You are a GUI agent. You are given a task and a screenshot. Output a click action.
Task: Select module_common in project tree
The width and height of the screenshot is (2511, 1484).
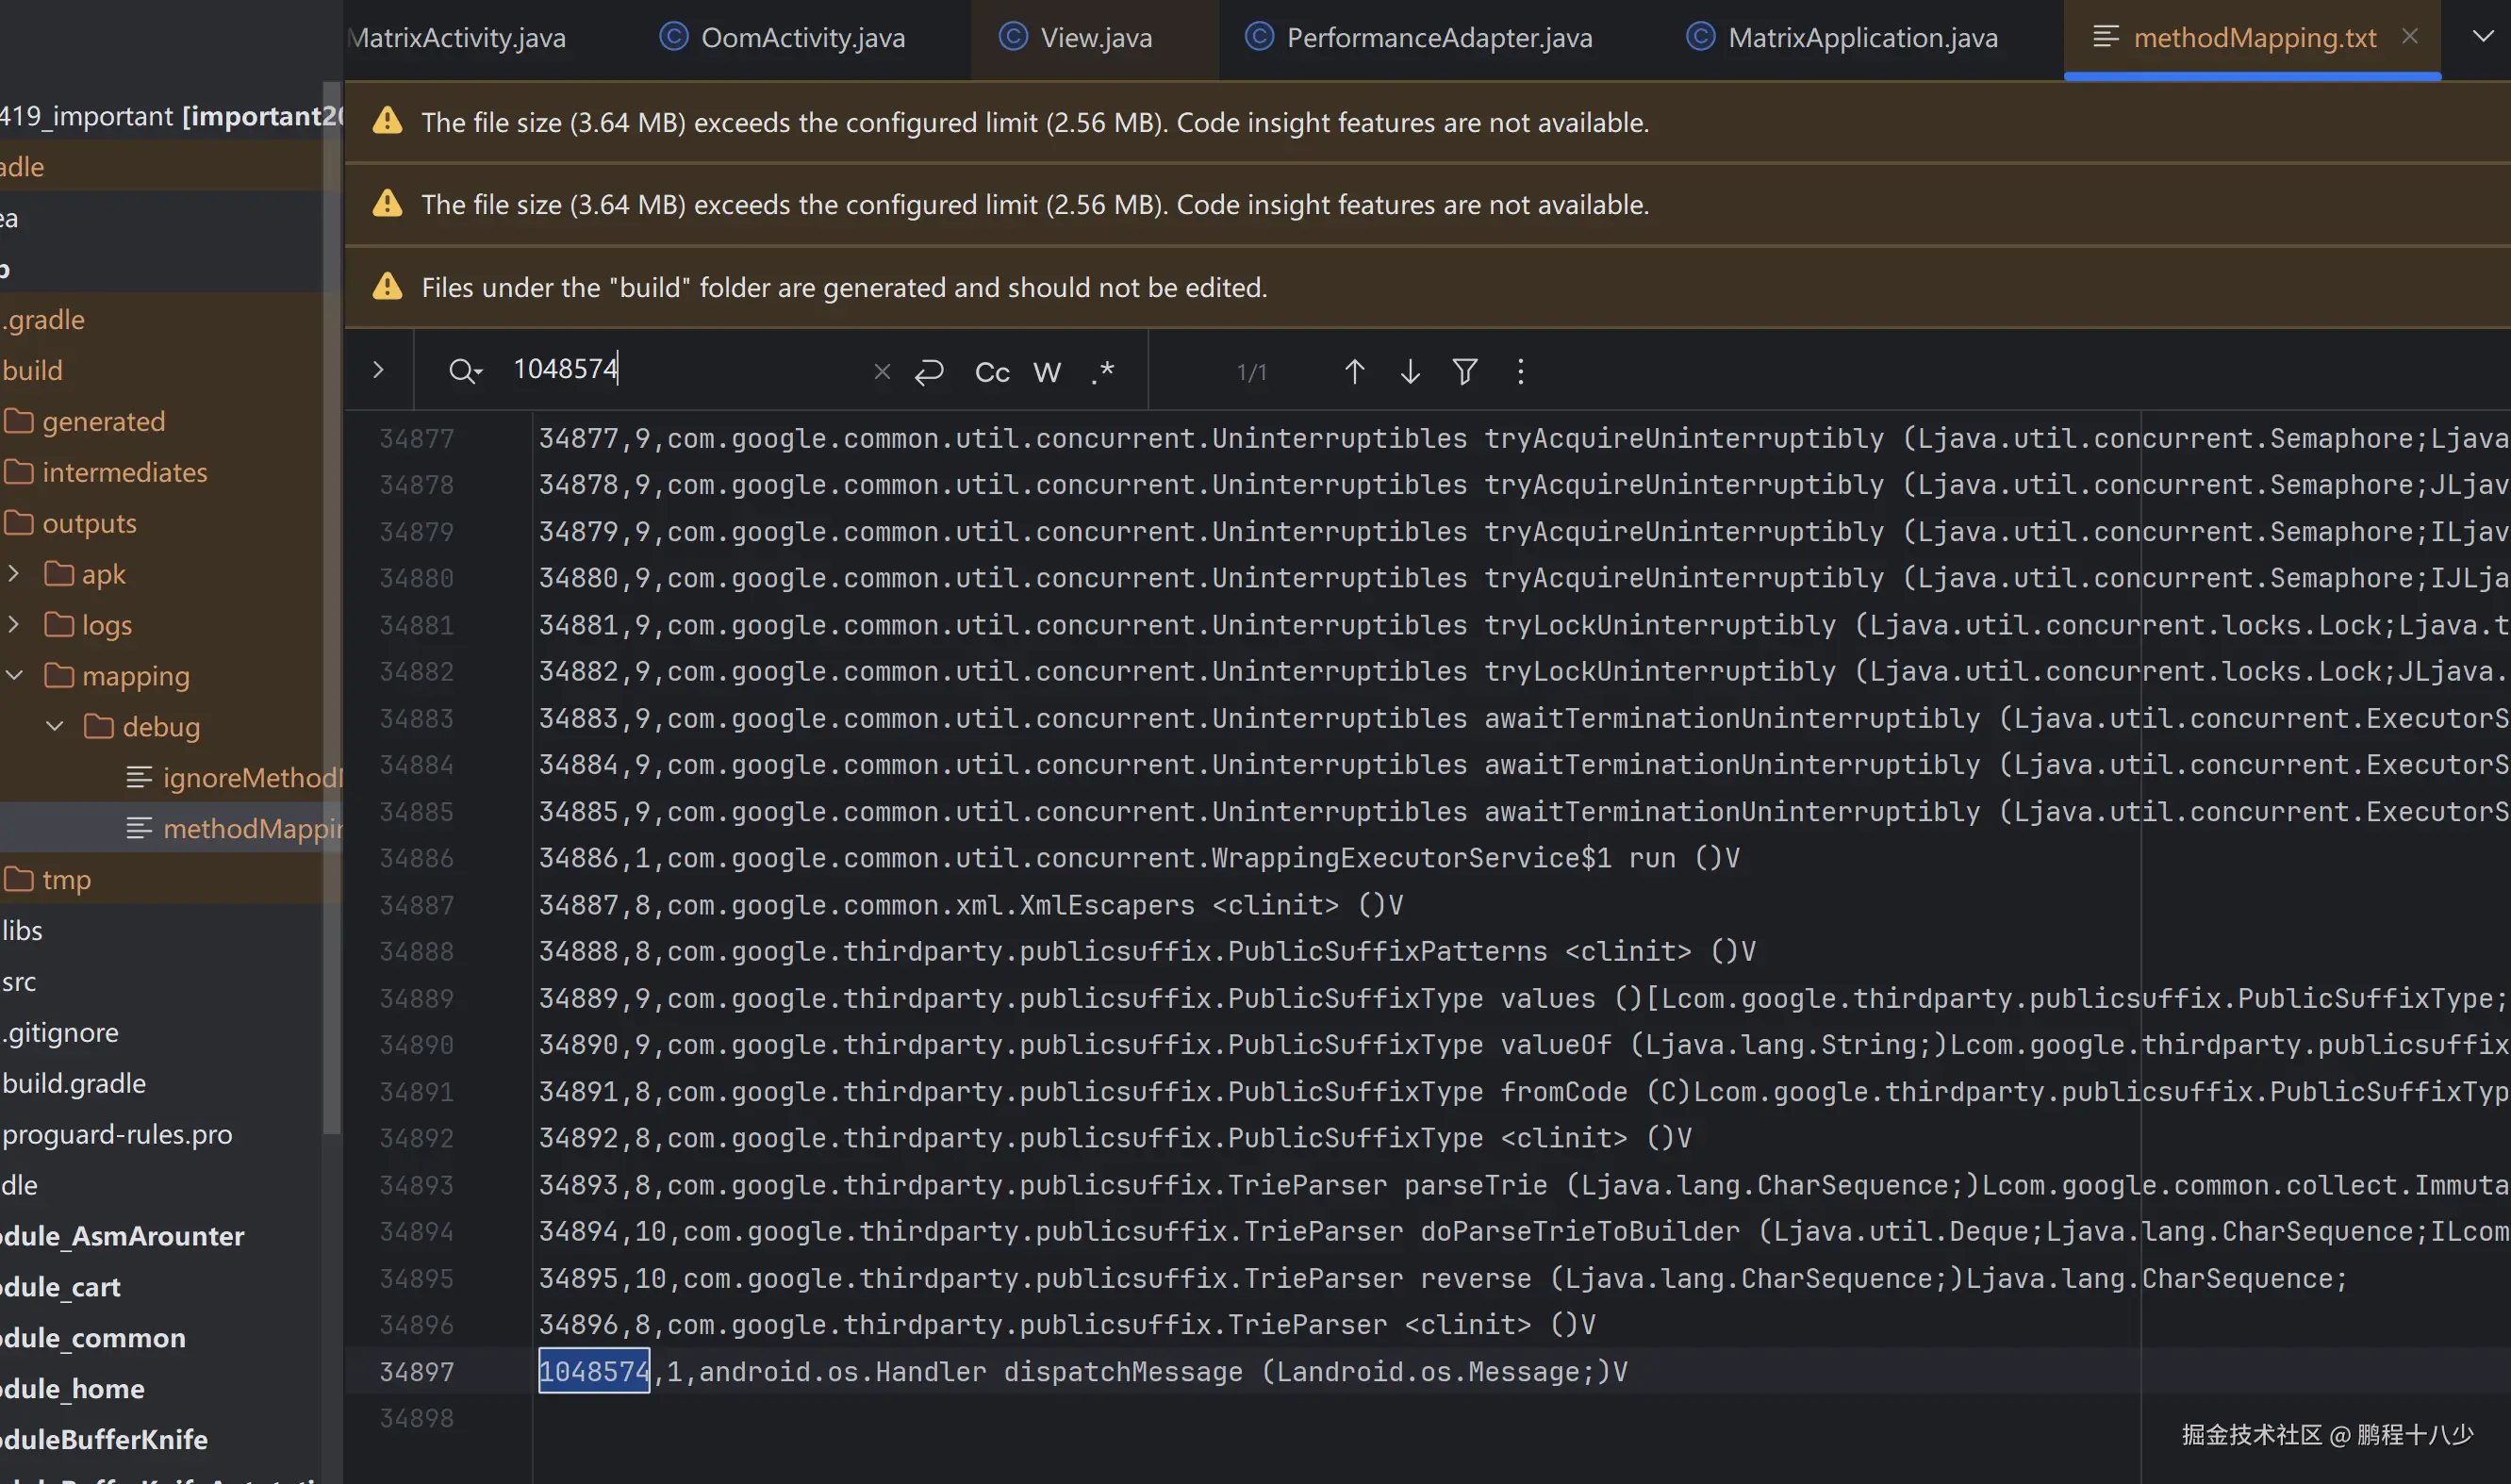pyautogui.click(x=93, y=1338)
